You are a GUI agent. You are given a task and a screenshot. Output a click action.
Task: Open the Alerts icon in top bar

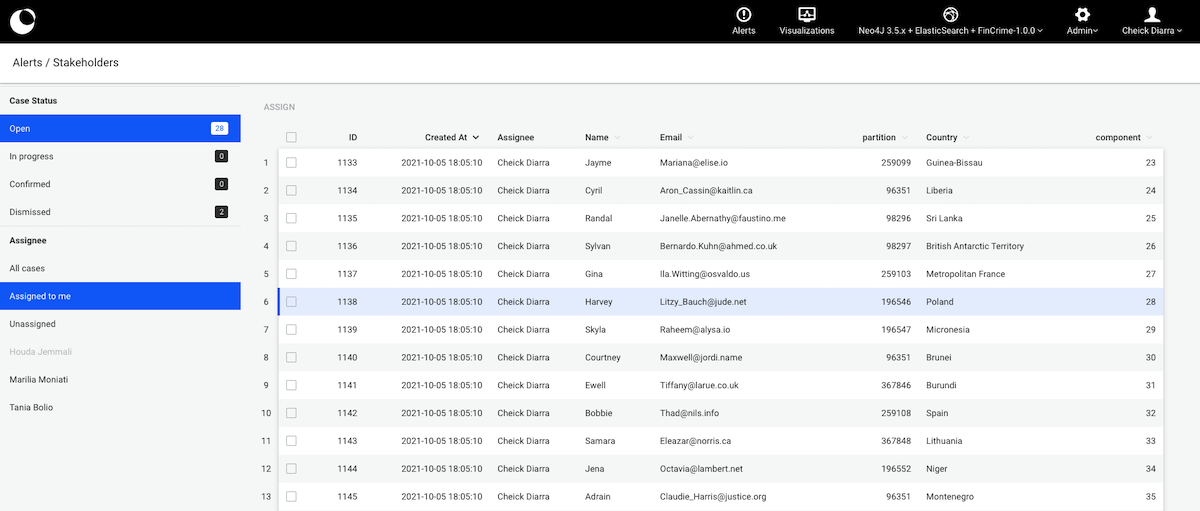click(x=743, y=14)
